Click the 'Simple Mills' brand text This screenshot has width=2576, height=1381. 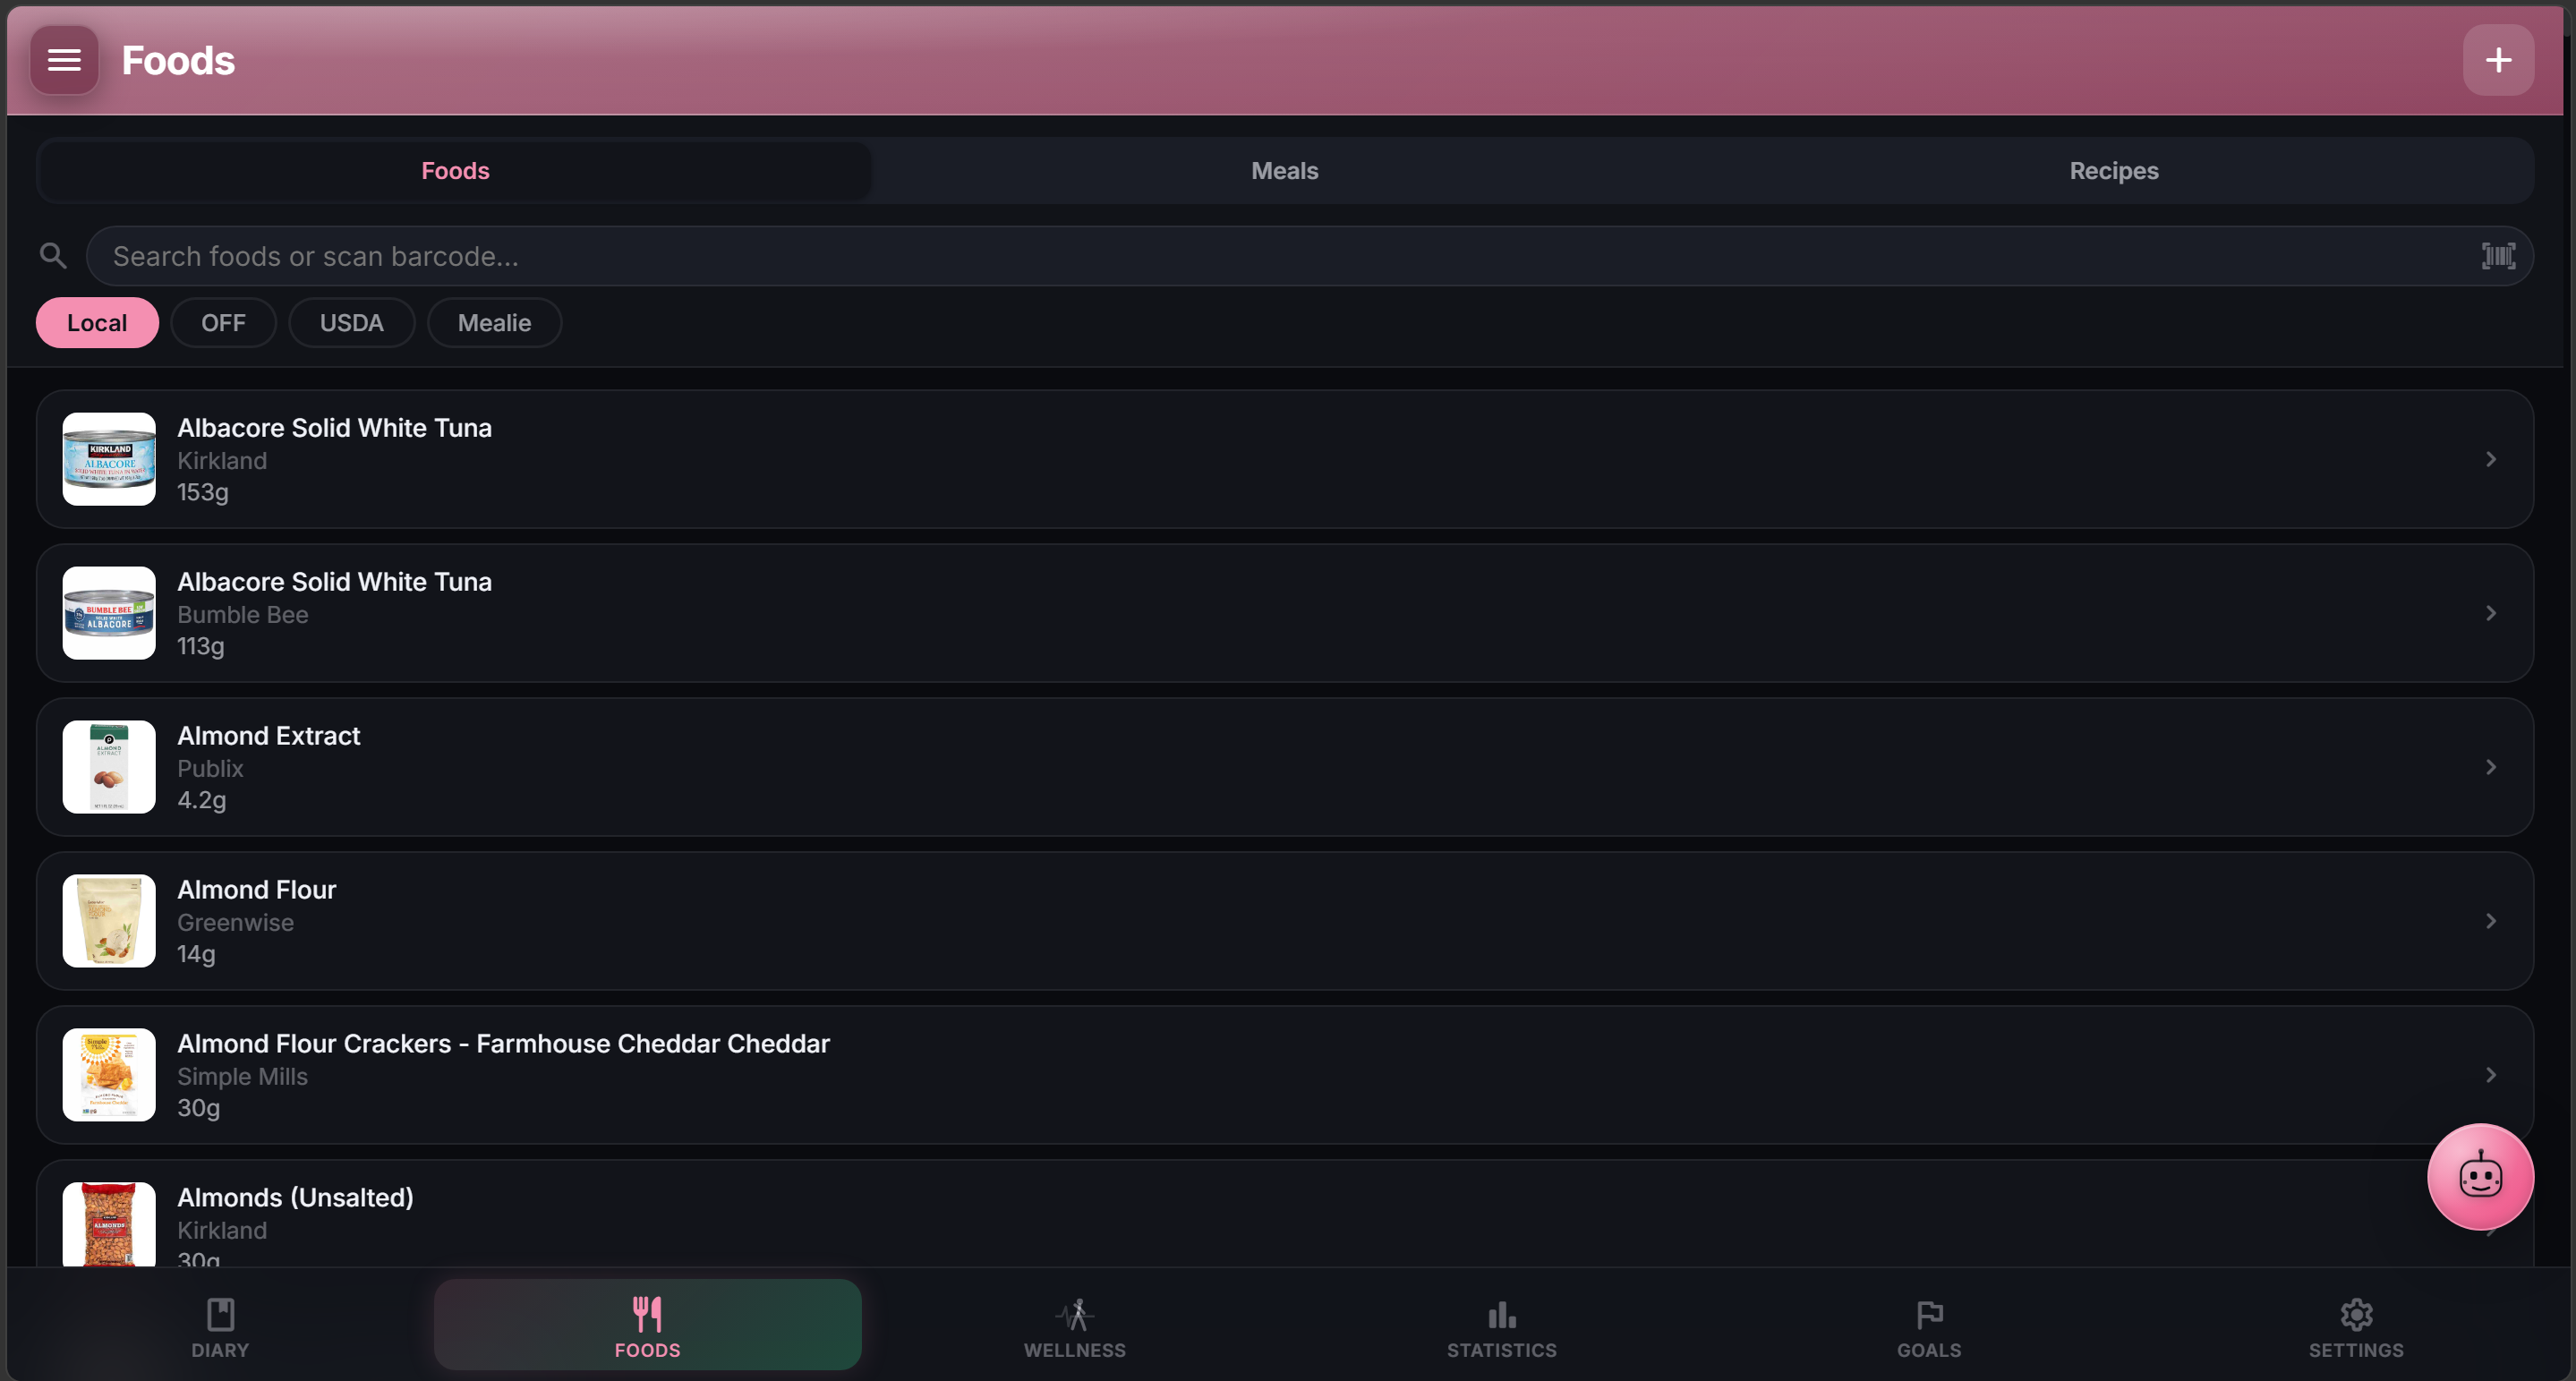tap(243, 1077)
